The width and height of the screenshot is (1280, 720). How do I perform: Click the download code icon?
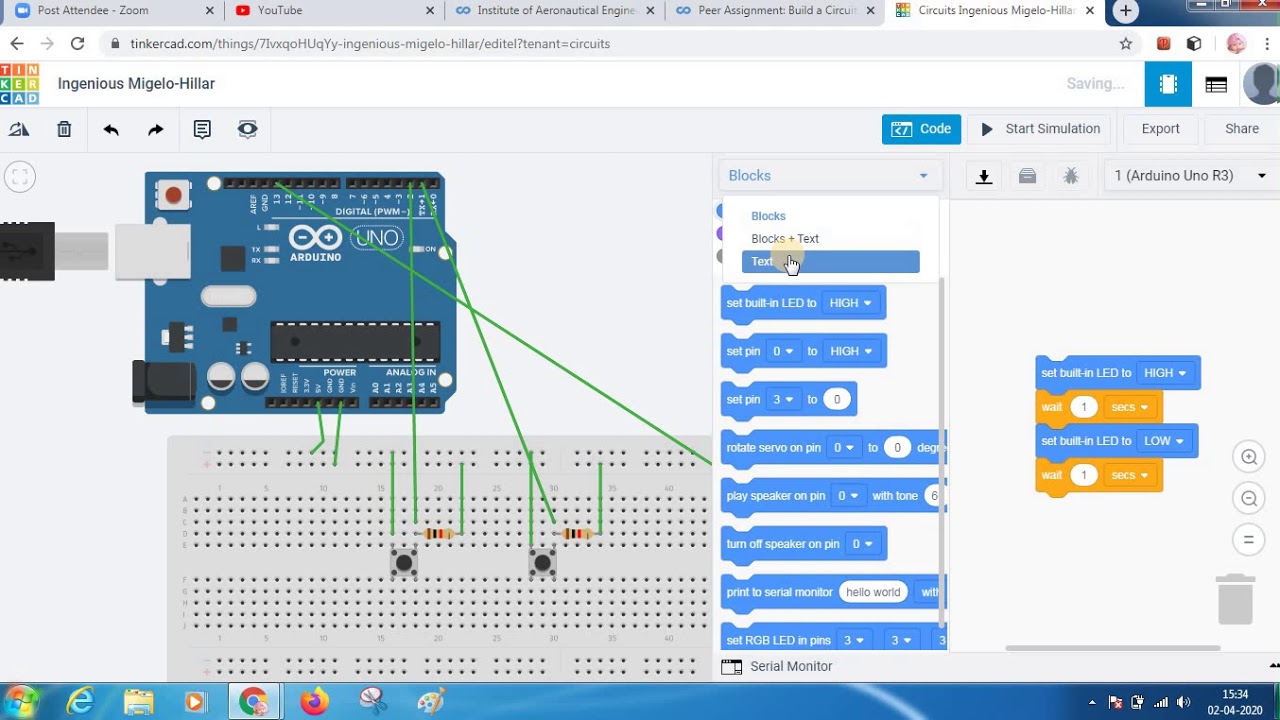click(x=984, y=176)
